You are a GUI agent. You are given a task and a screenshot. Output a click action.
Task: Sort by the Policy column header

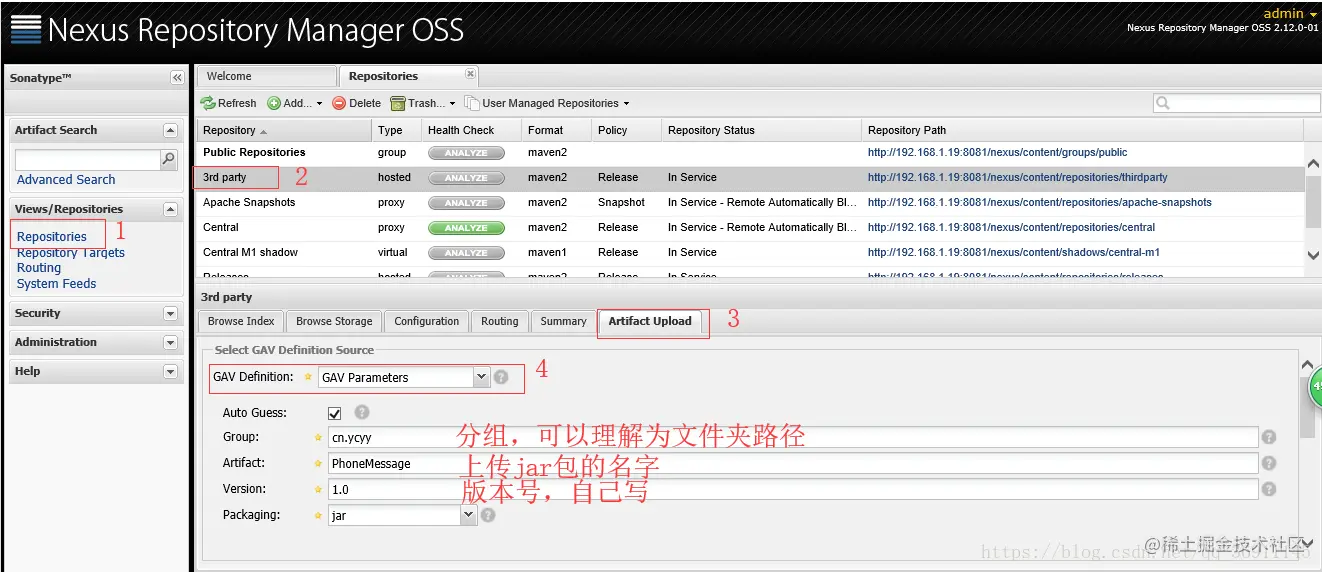pyautogui.click(x=627, y=130)
